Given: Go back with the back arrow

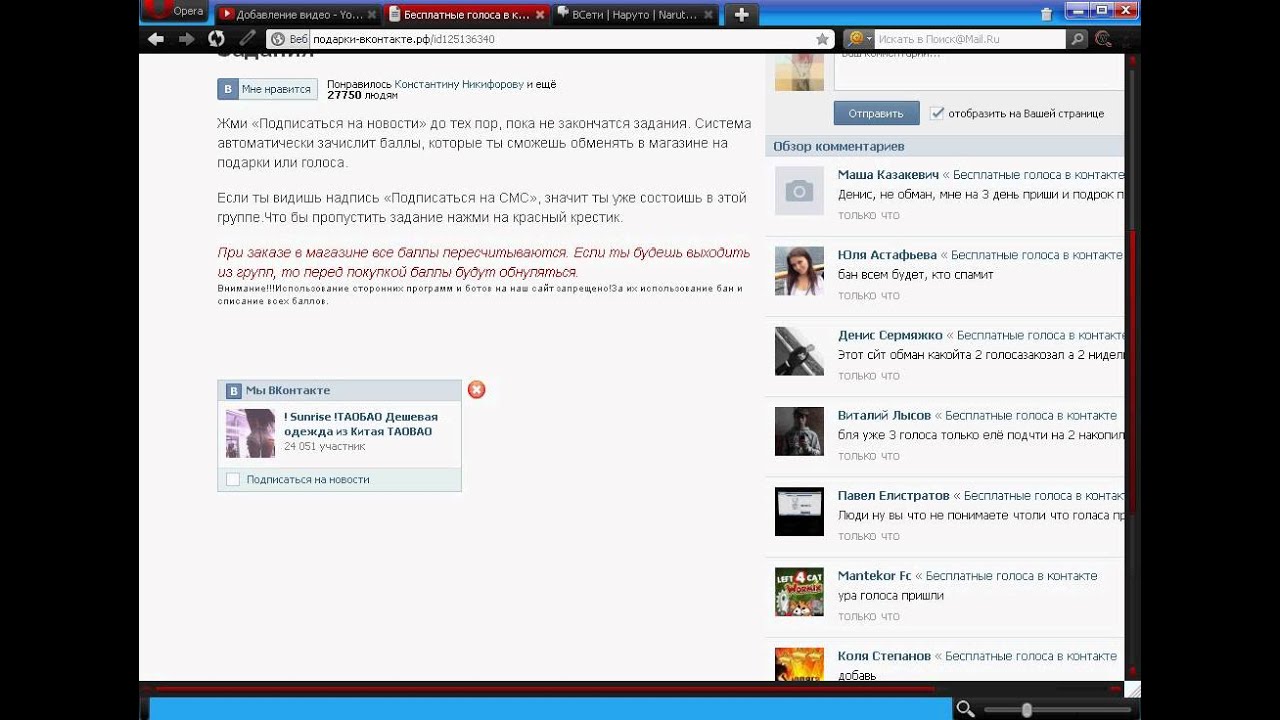Looking at the screenshot, I should point(155,39).
